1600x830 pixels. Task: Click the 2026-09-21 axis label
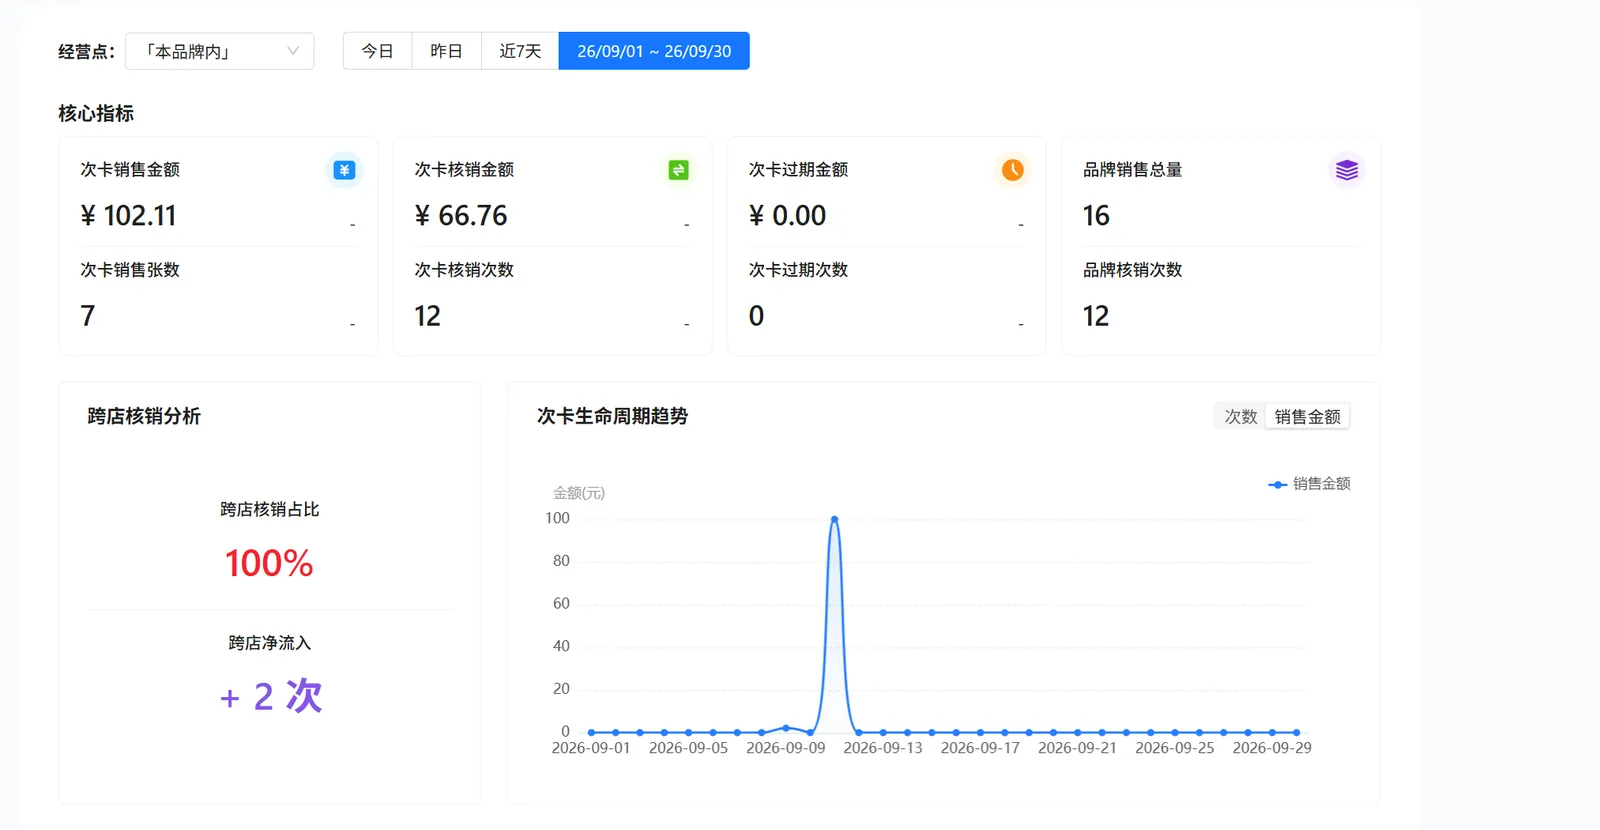coord(1077,748)
